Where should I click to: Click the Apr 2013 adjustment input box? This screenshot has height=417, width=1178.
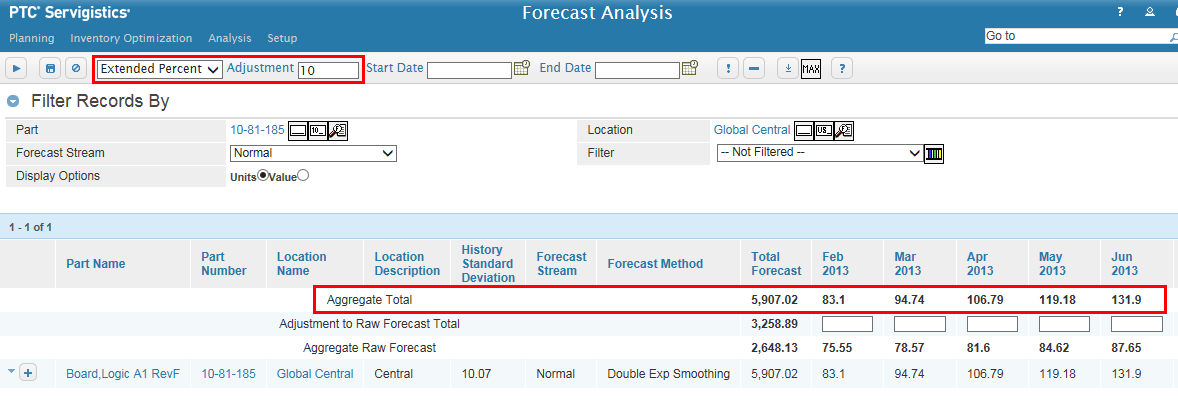pos(992,324)
